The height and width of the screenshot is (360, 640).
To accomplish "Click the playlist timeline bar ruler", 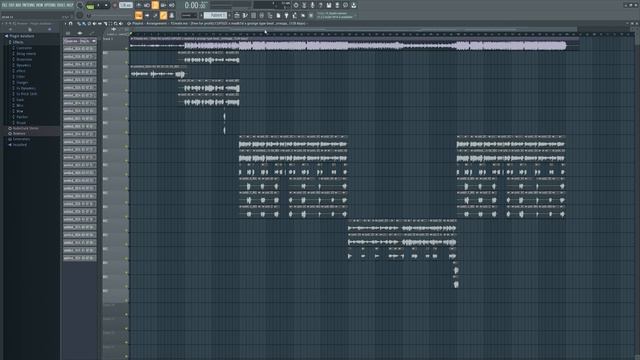I will (x=382, y=34).
